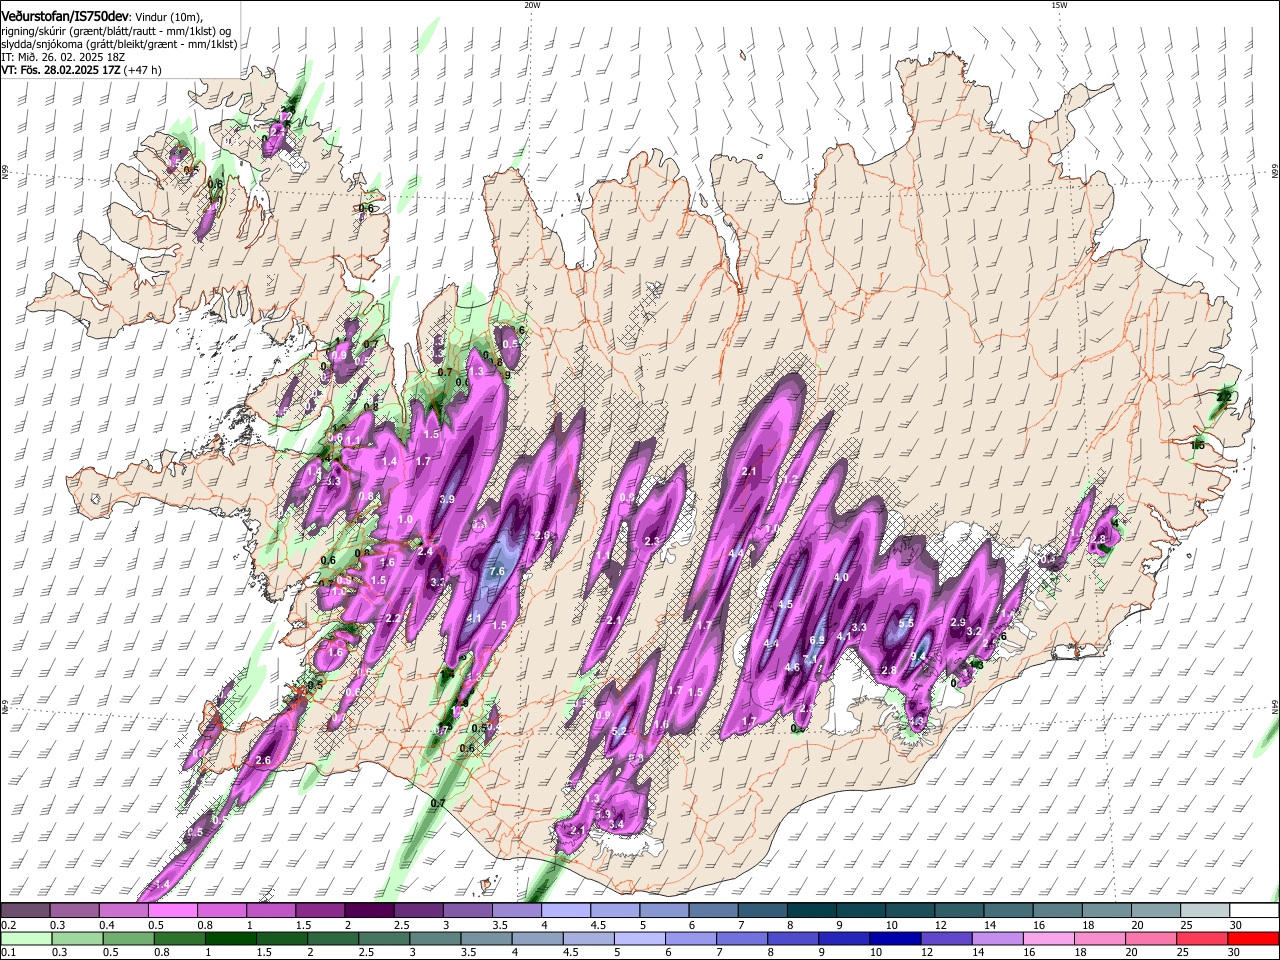Click the lavender swatch between 4 and 4.5 in the upper legend row
This screenshot has height=960, width=1280.
(x=565, y=911)
